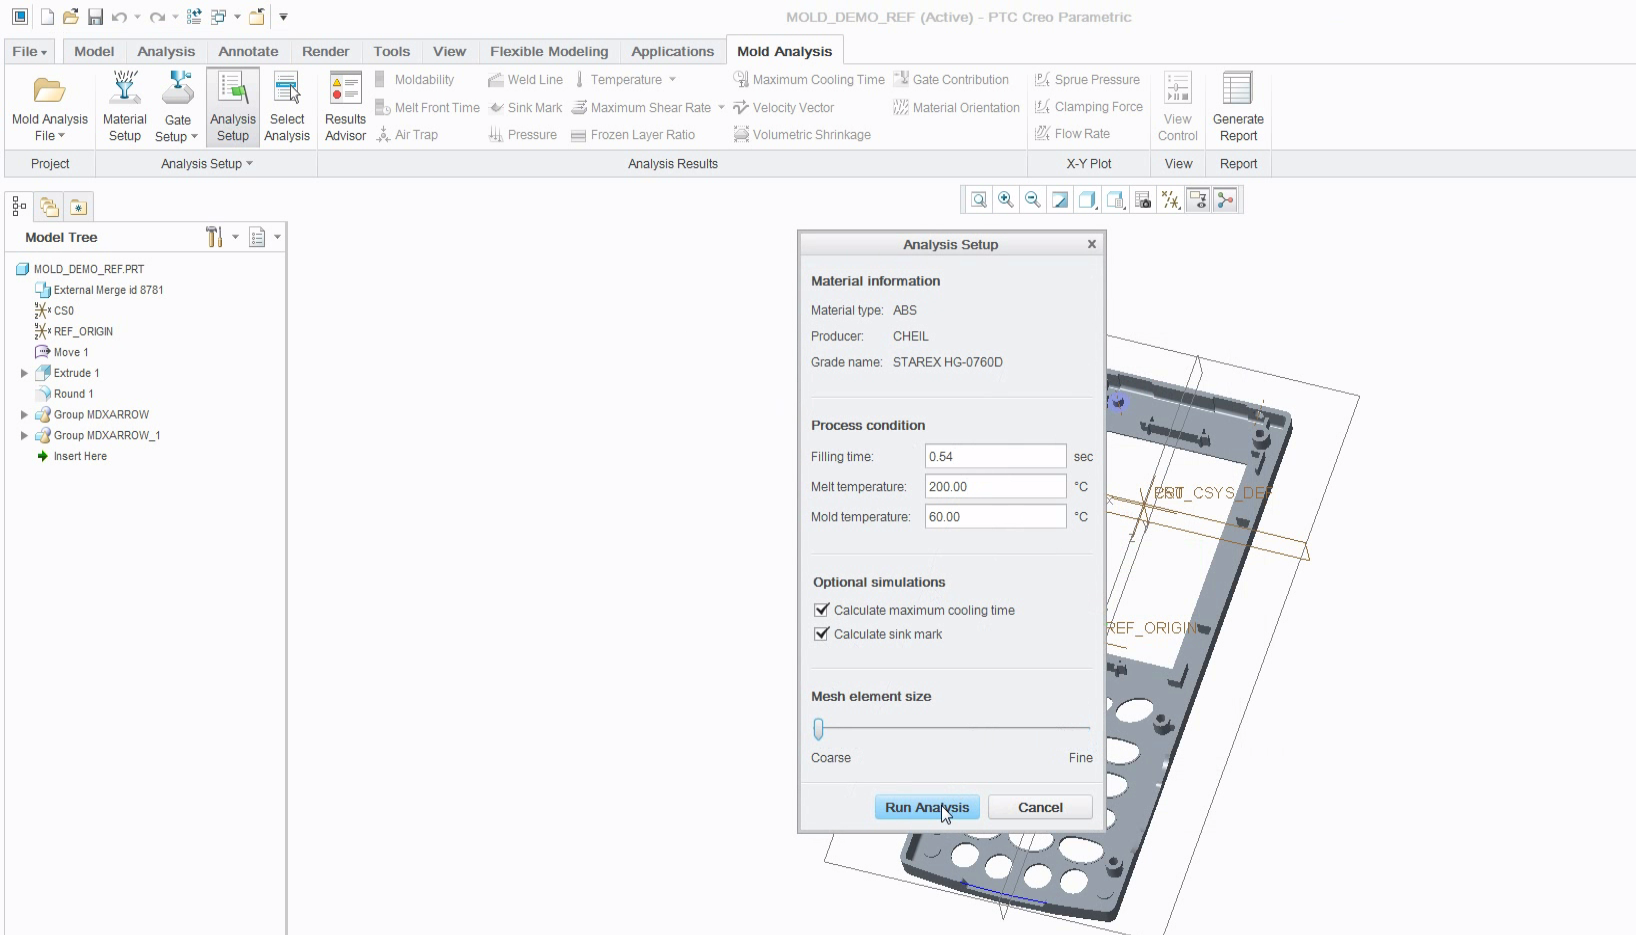Click the Analysis Setup ribbon button
The image size is (1636, 935).
click(233, 106)
